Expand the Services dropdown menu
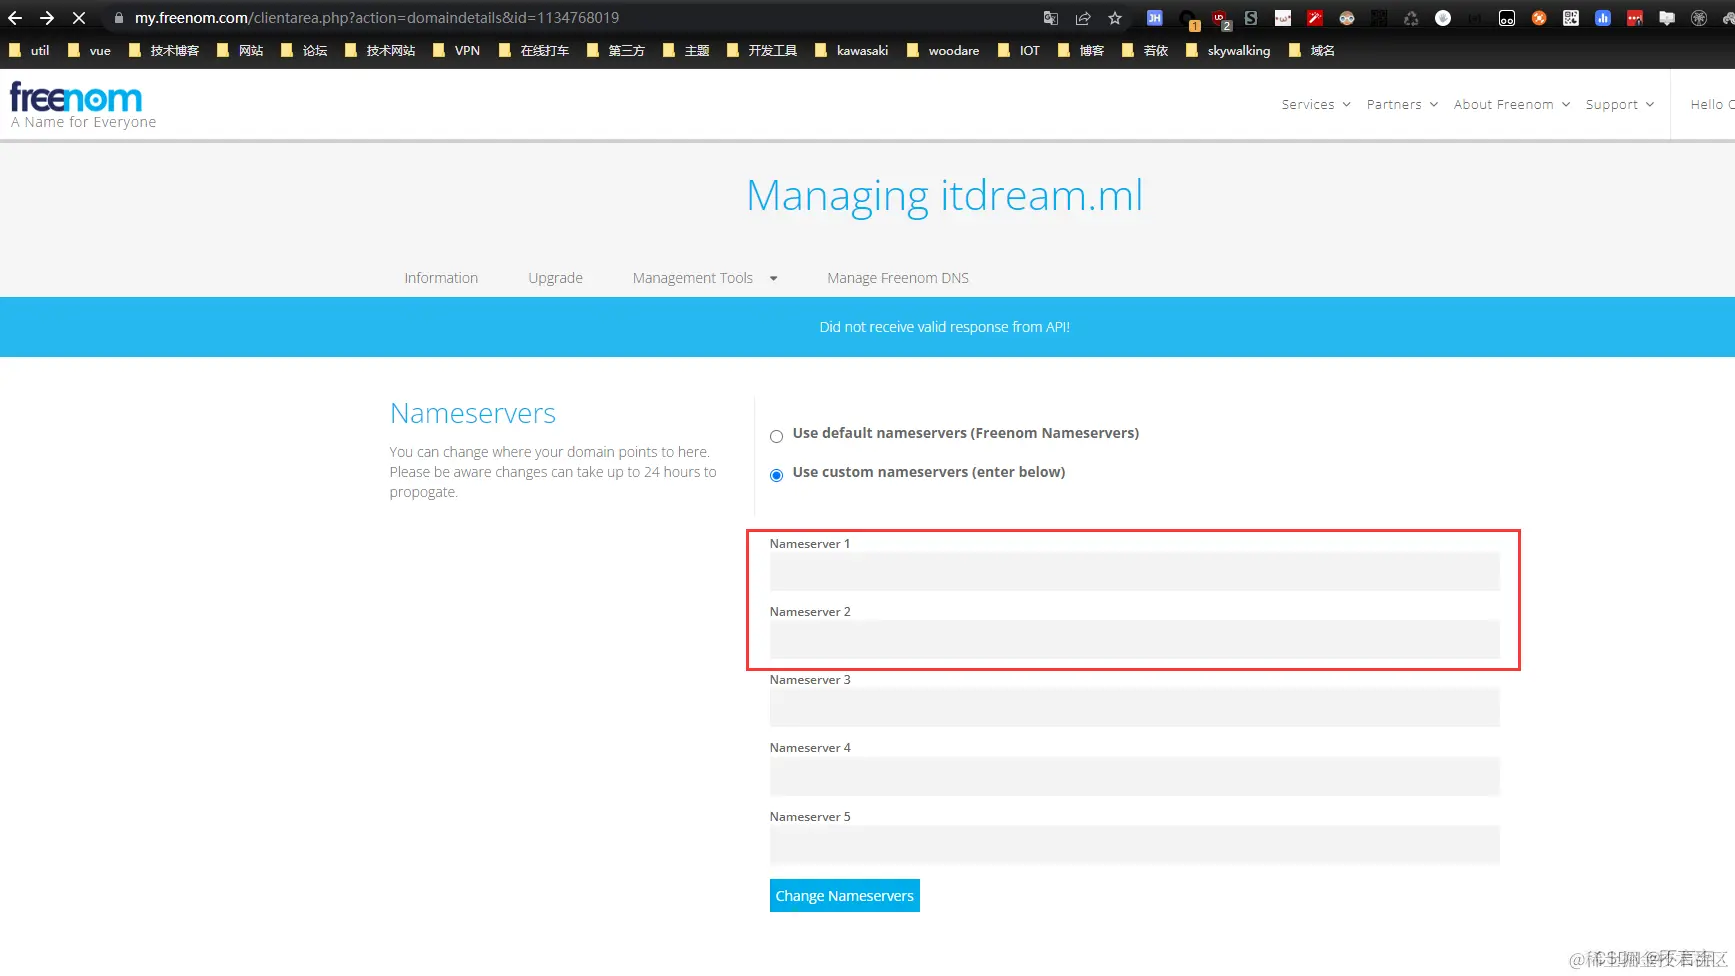Image resolution: width=1735 pixels, height=976 pixels. tap(1316, 104)
